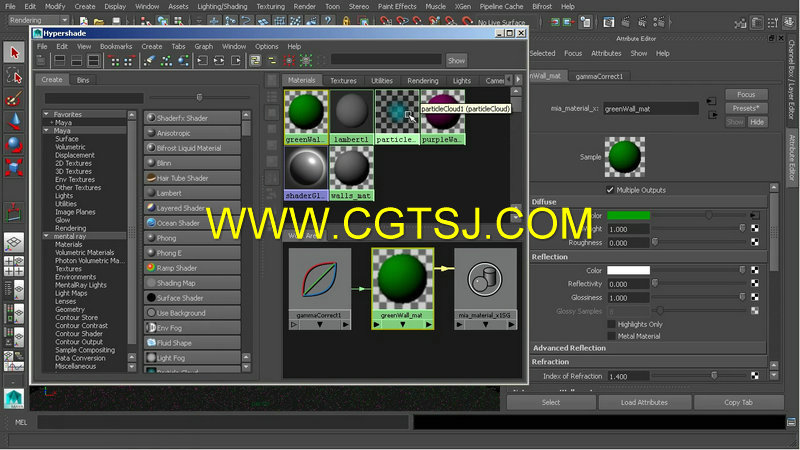This screenshot has width=800, height=450.
Task: Click the Shaderfx Shader icon
Action: pyautogui.click(x=152, y=118)
